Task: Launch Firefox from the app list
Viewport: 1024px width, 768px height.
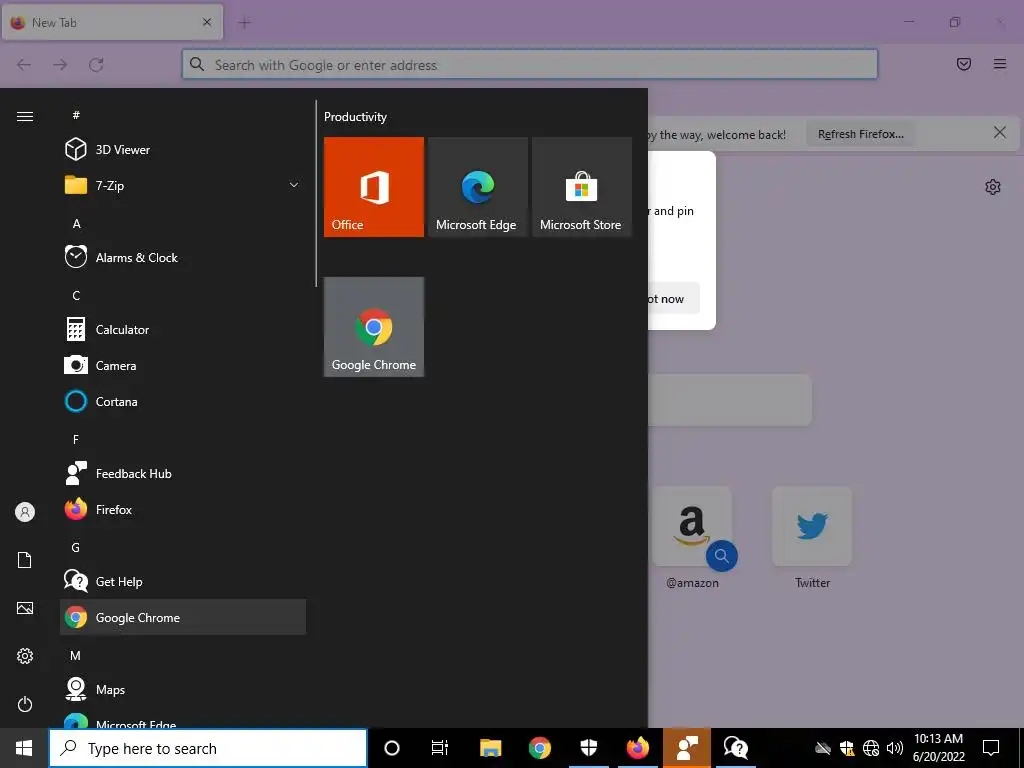Action: (x=183, y=509)
